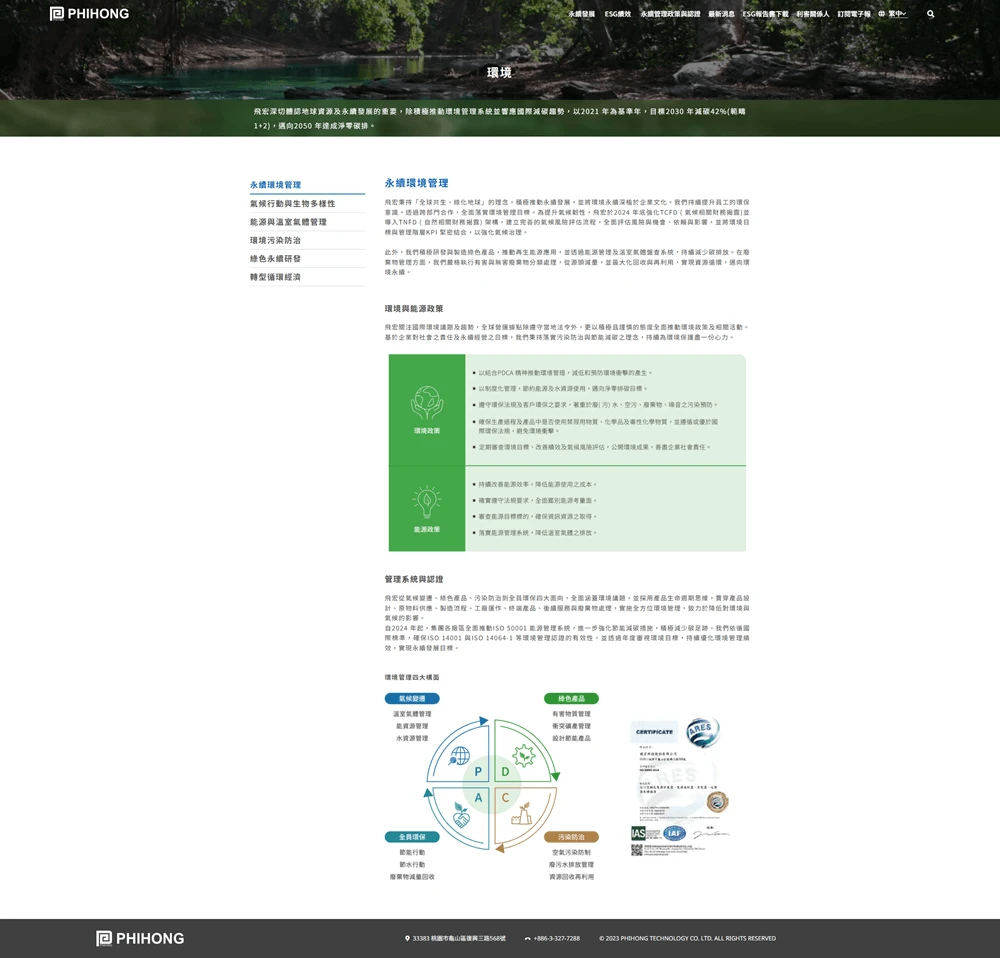Open the 最新消息 menu item
1000x958 pixels.
[721, 14]
